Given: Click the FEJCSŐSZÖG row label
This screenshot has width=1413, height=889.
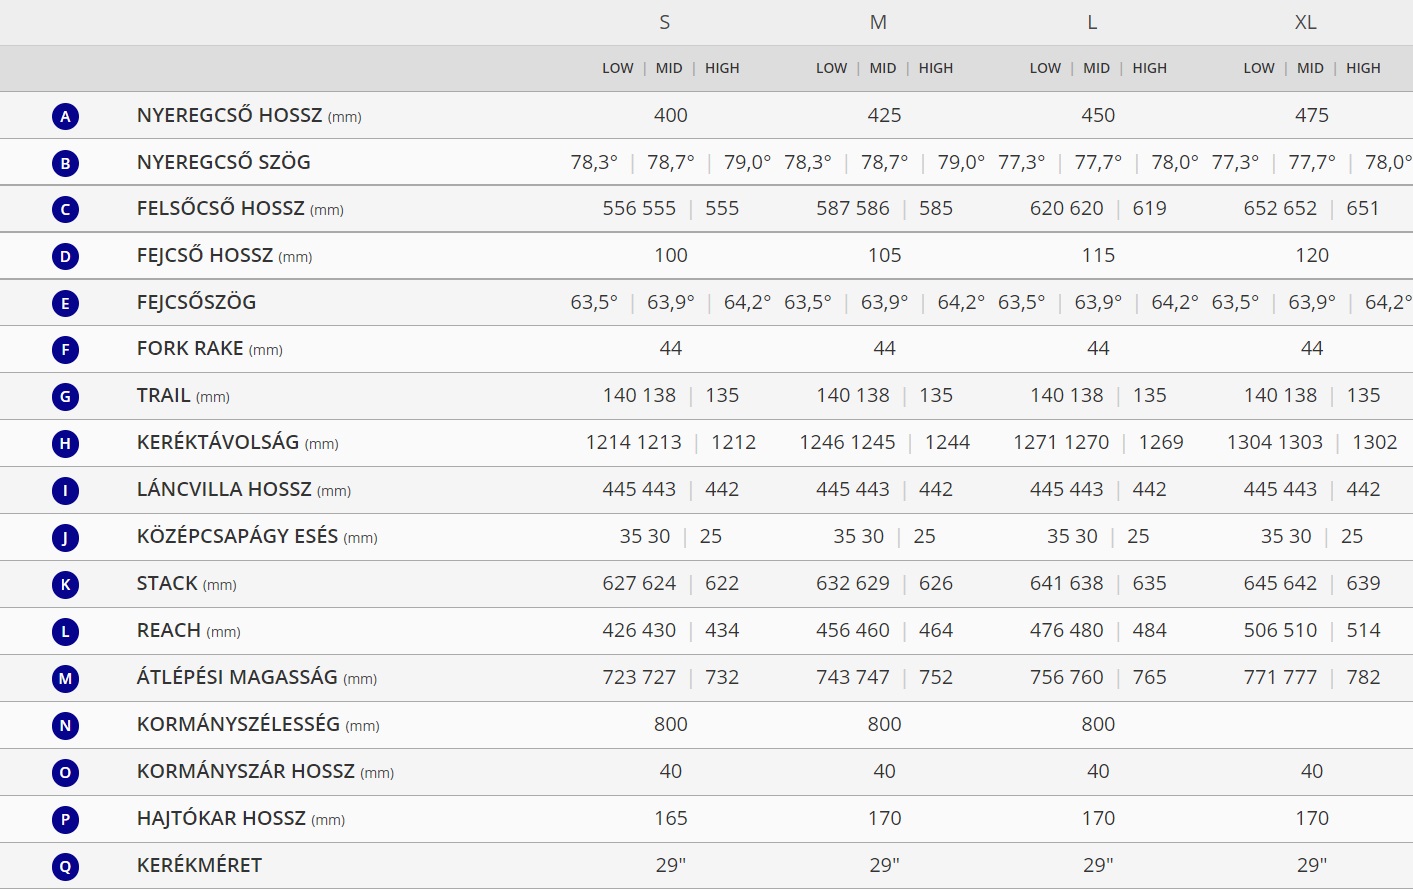Looking at the screenshot, I should coord(197,302).
